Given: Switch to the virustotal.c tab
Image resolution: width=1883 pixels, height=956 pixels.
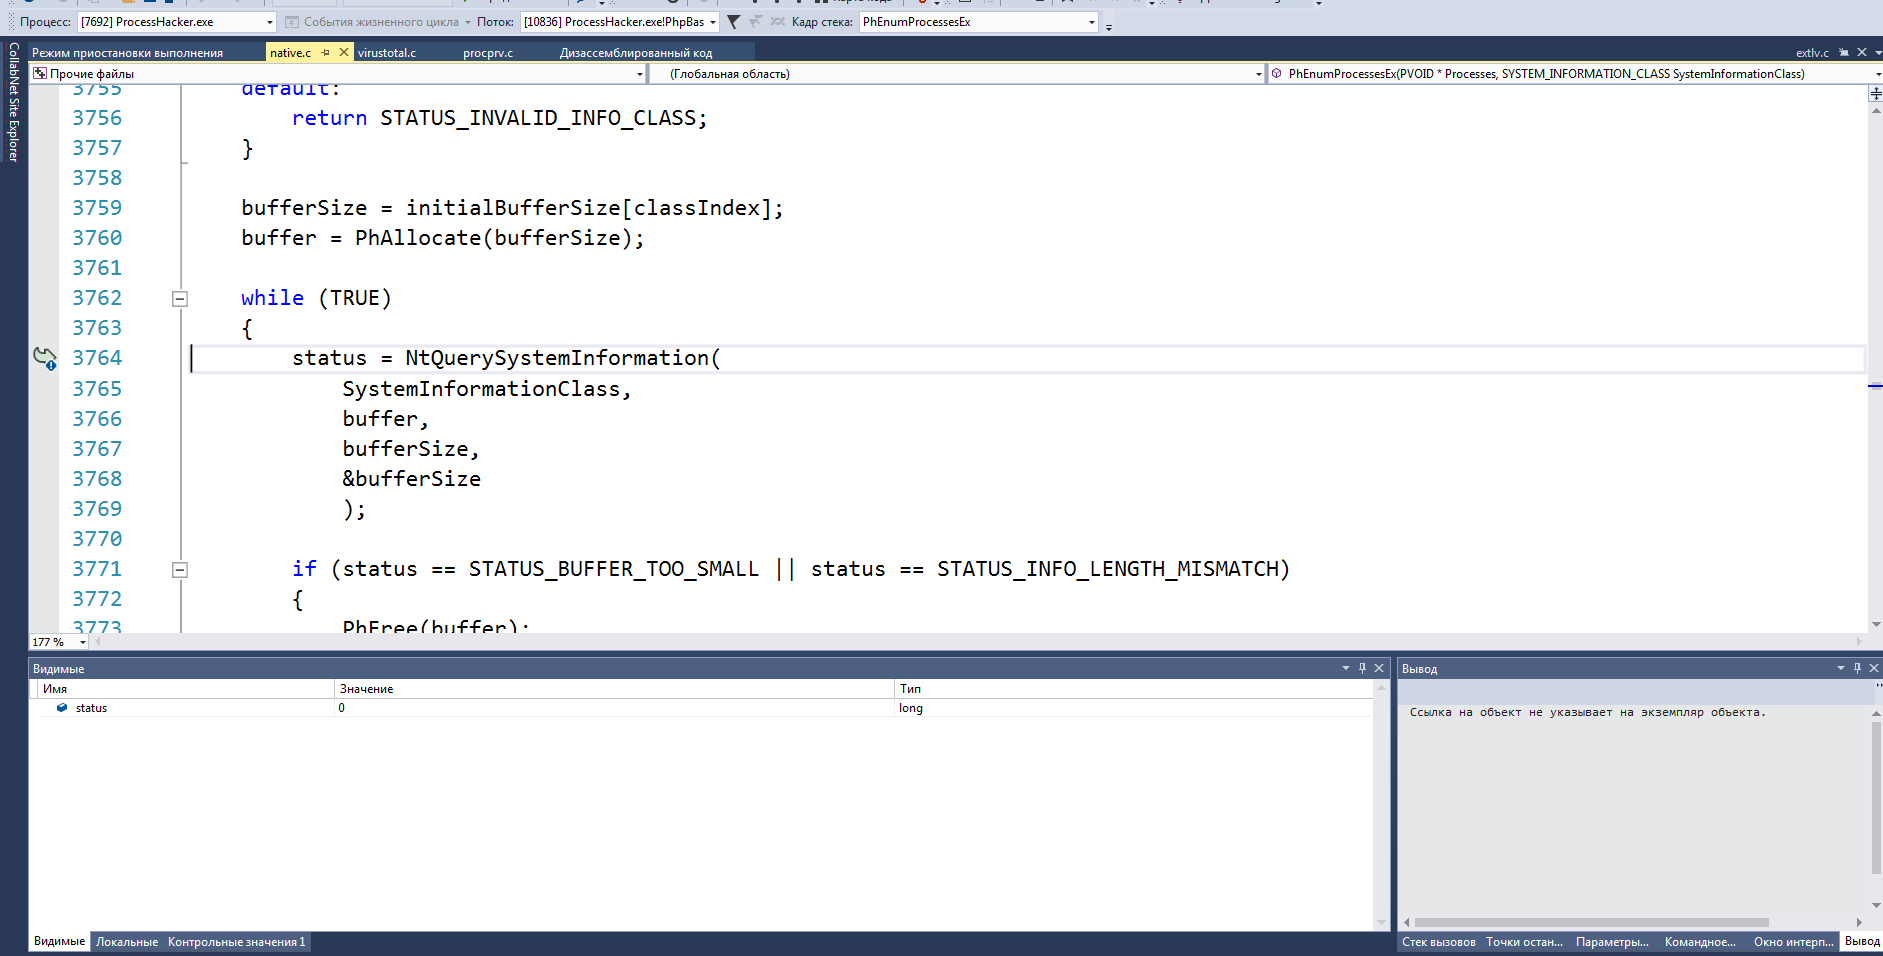Looking at the screenshot, I should click(387, 53).
